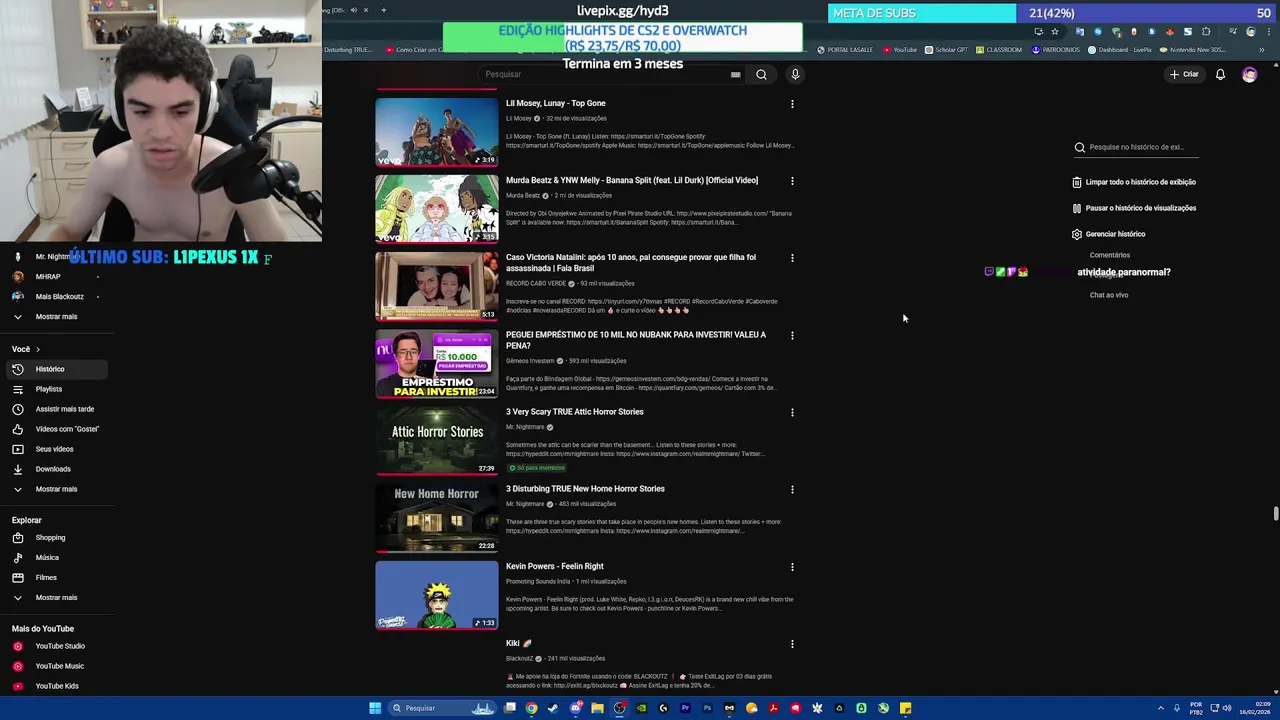Expand Mostrar mais under Downloads
1280x720 pixels.
[56, 489]
